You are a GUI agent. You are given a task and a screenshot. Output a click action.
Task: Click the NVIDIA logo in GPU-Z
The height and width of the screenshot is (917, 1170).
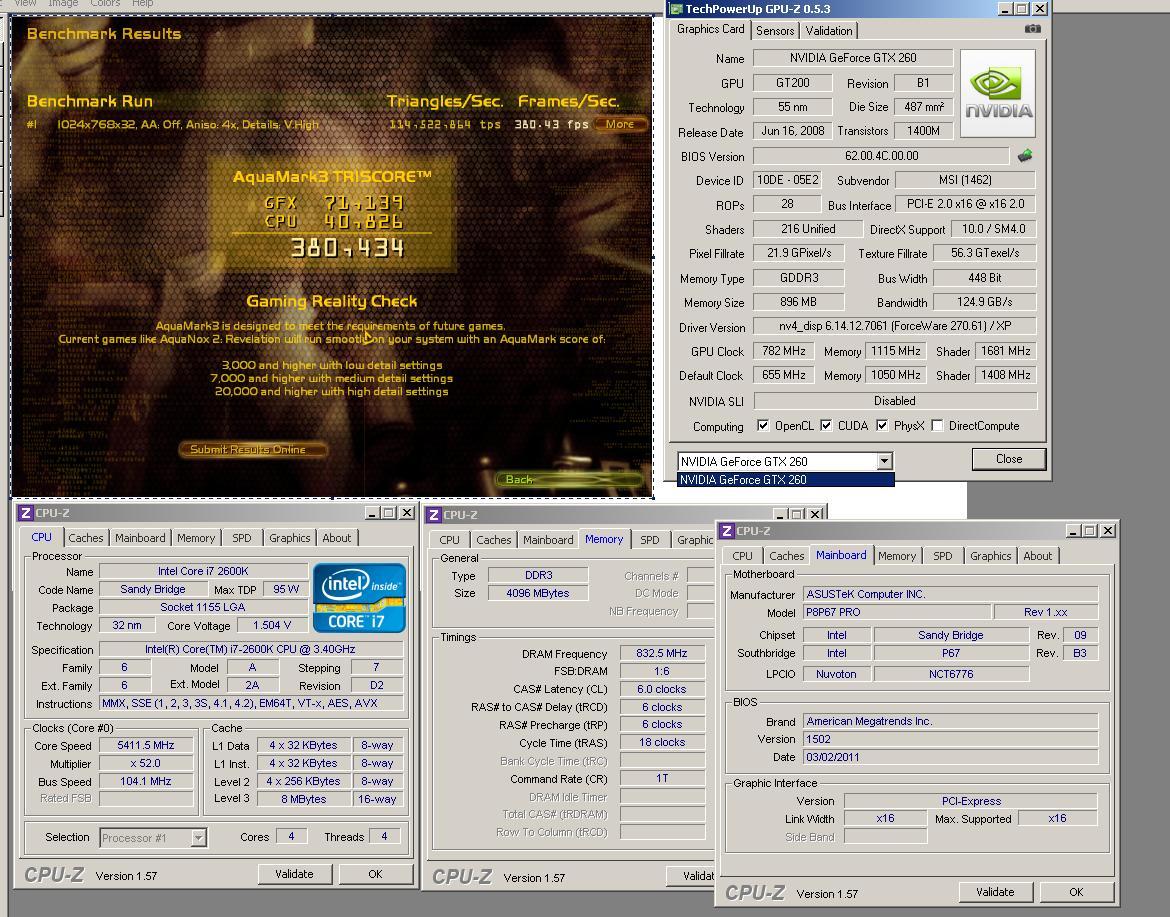pyautogui.click(x=998, y=93)
